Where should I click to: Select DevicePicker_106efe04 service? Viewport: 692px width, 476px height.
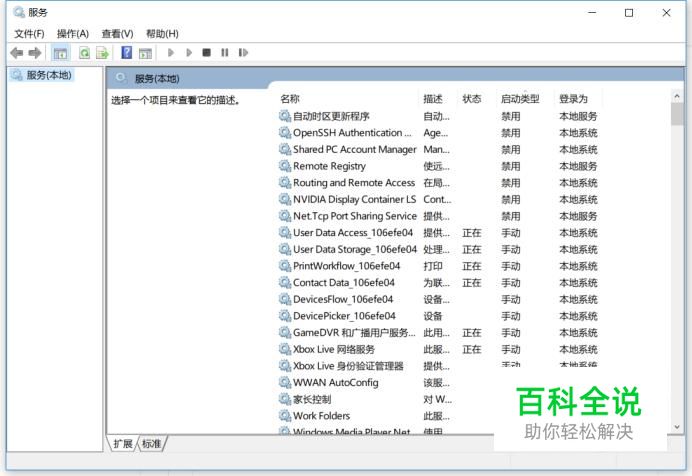[x=344, y=316]
